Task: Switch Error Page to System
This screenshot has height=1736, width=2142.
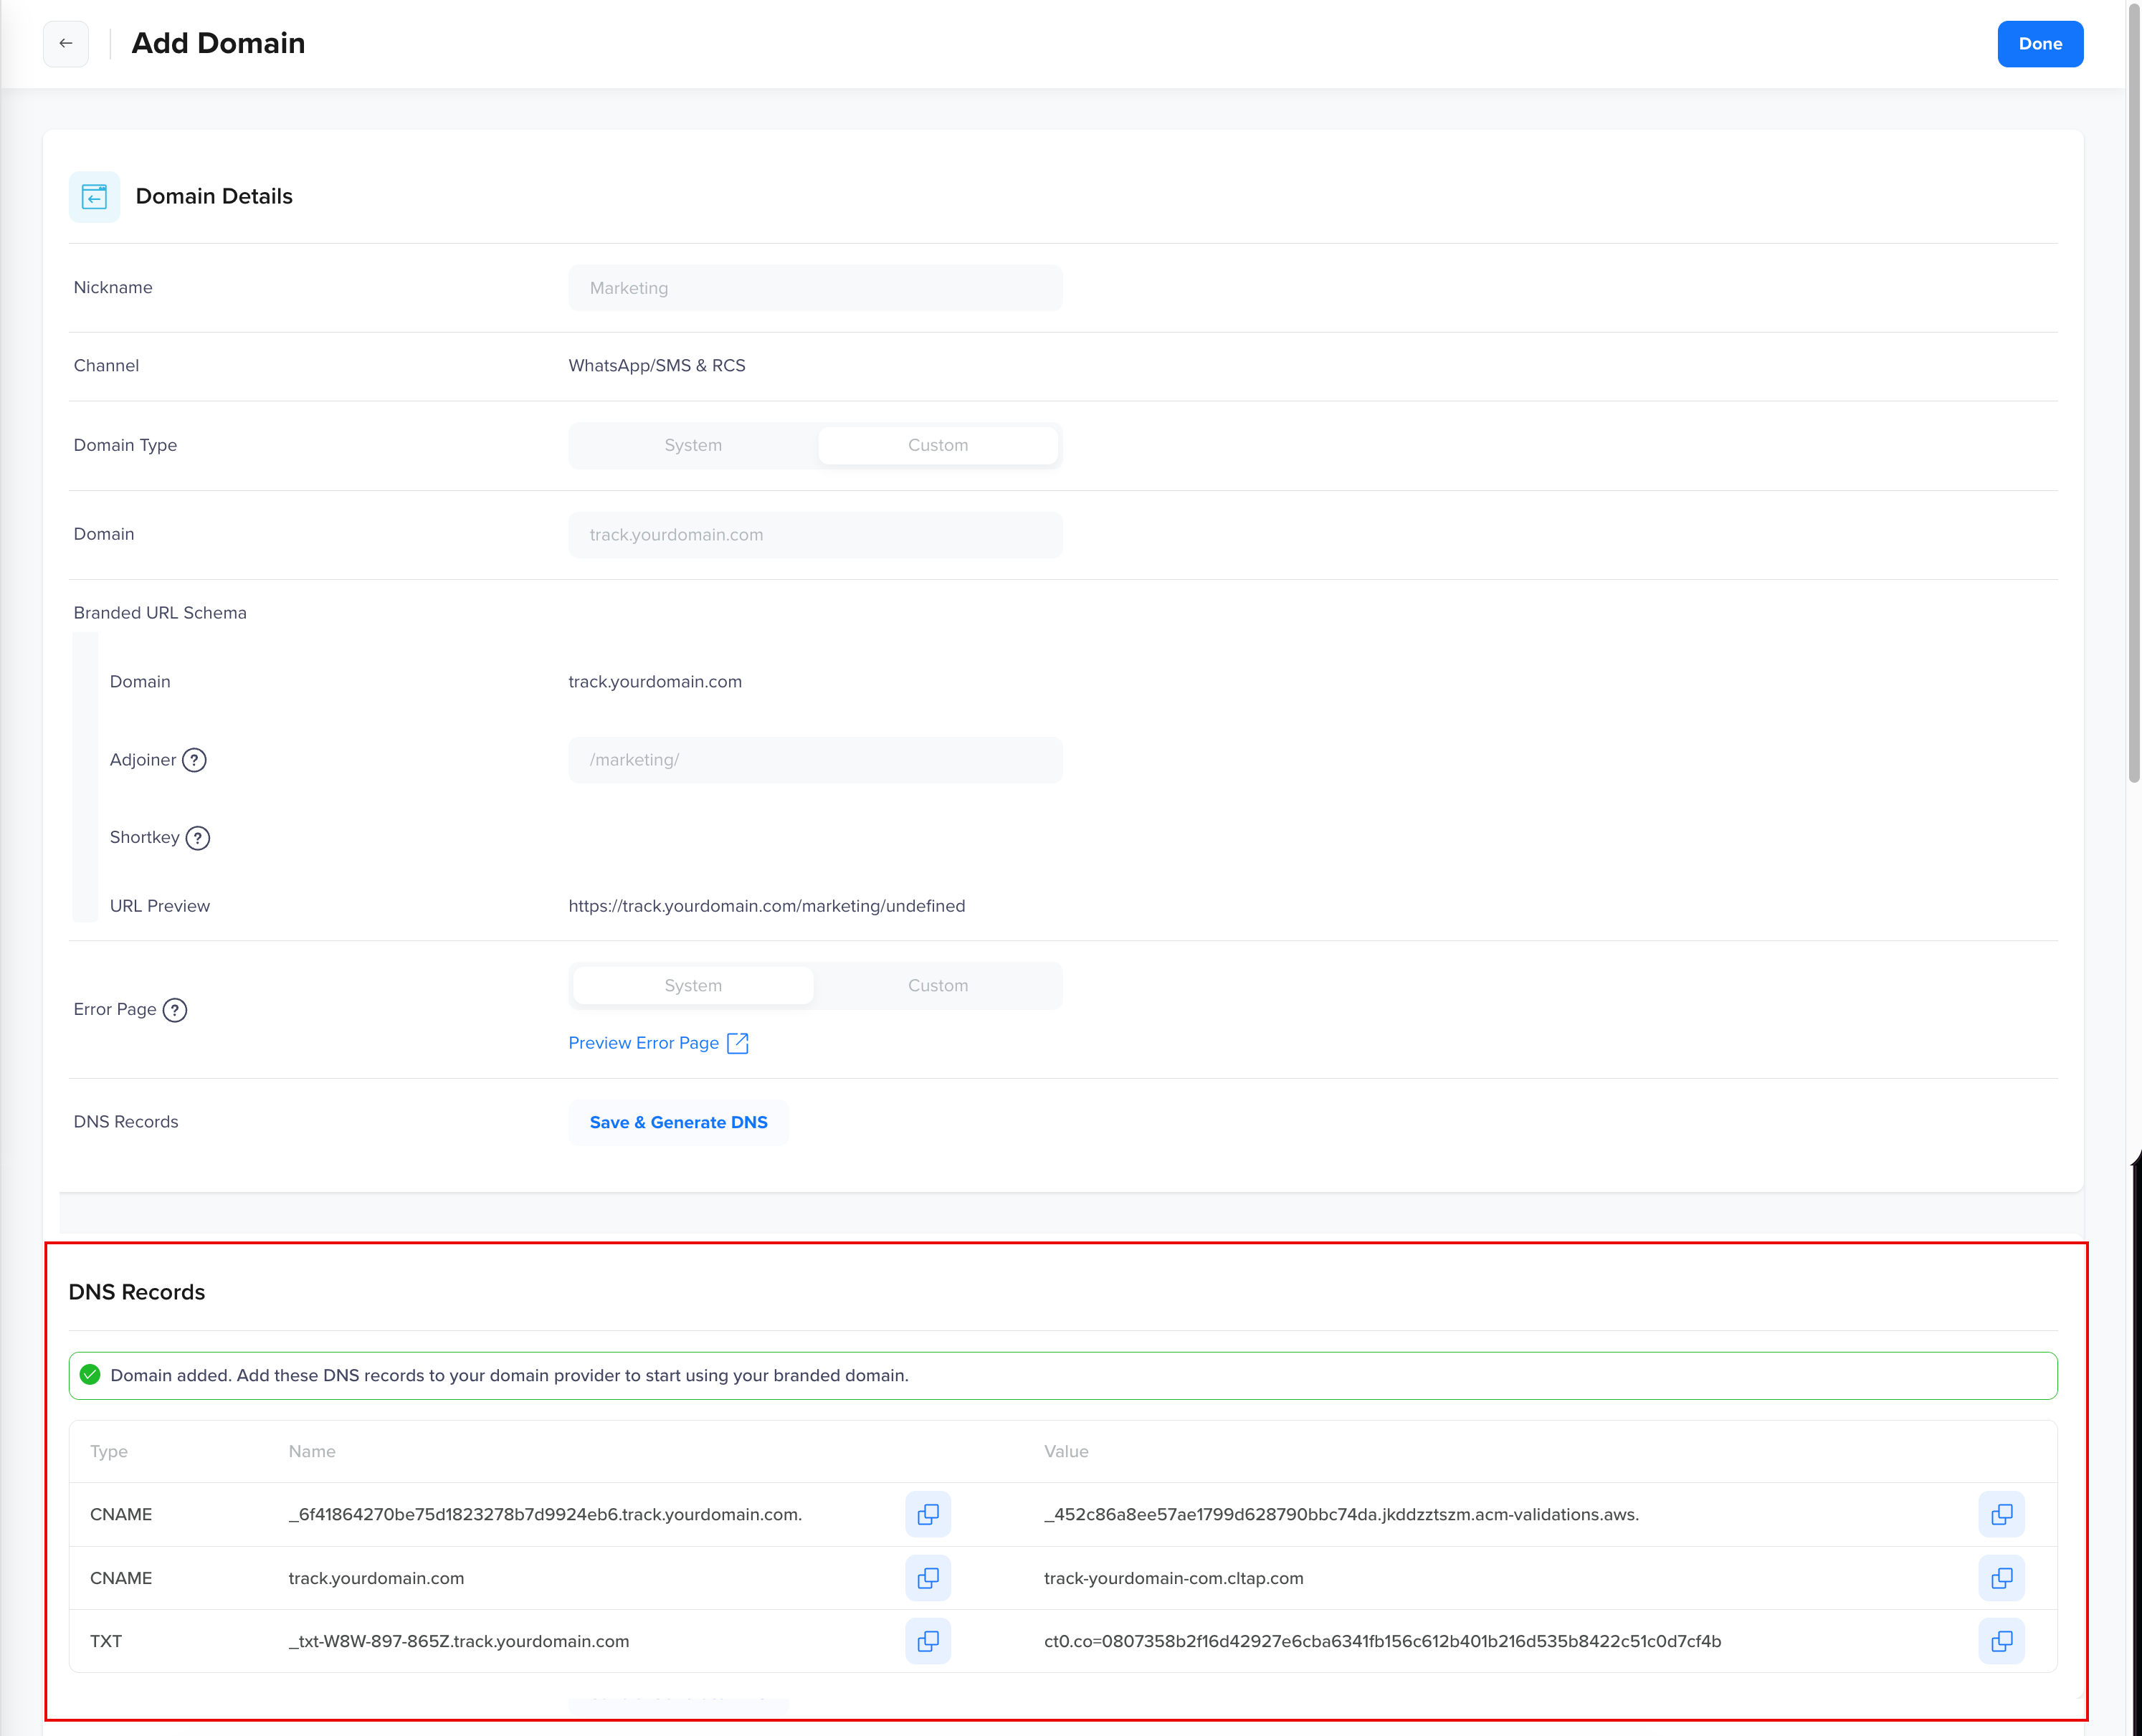Action: click(x=693, y=985)
